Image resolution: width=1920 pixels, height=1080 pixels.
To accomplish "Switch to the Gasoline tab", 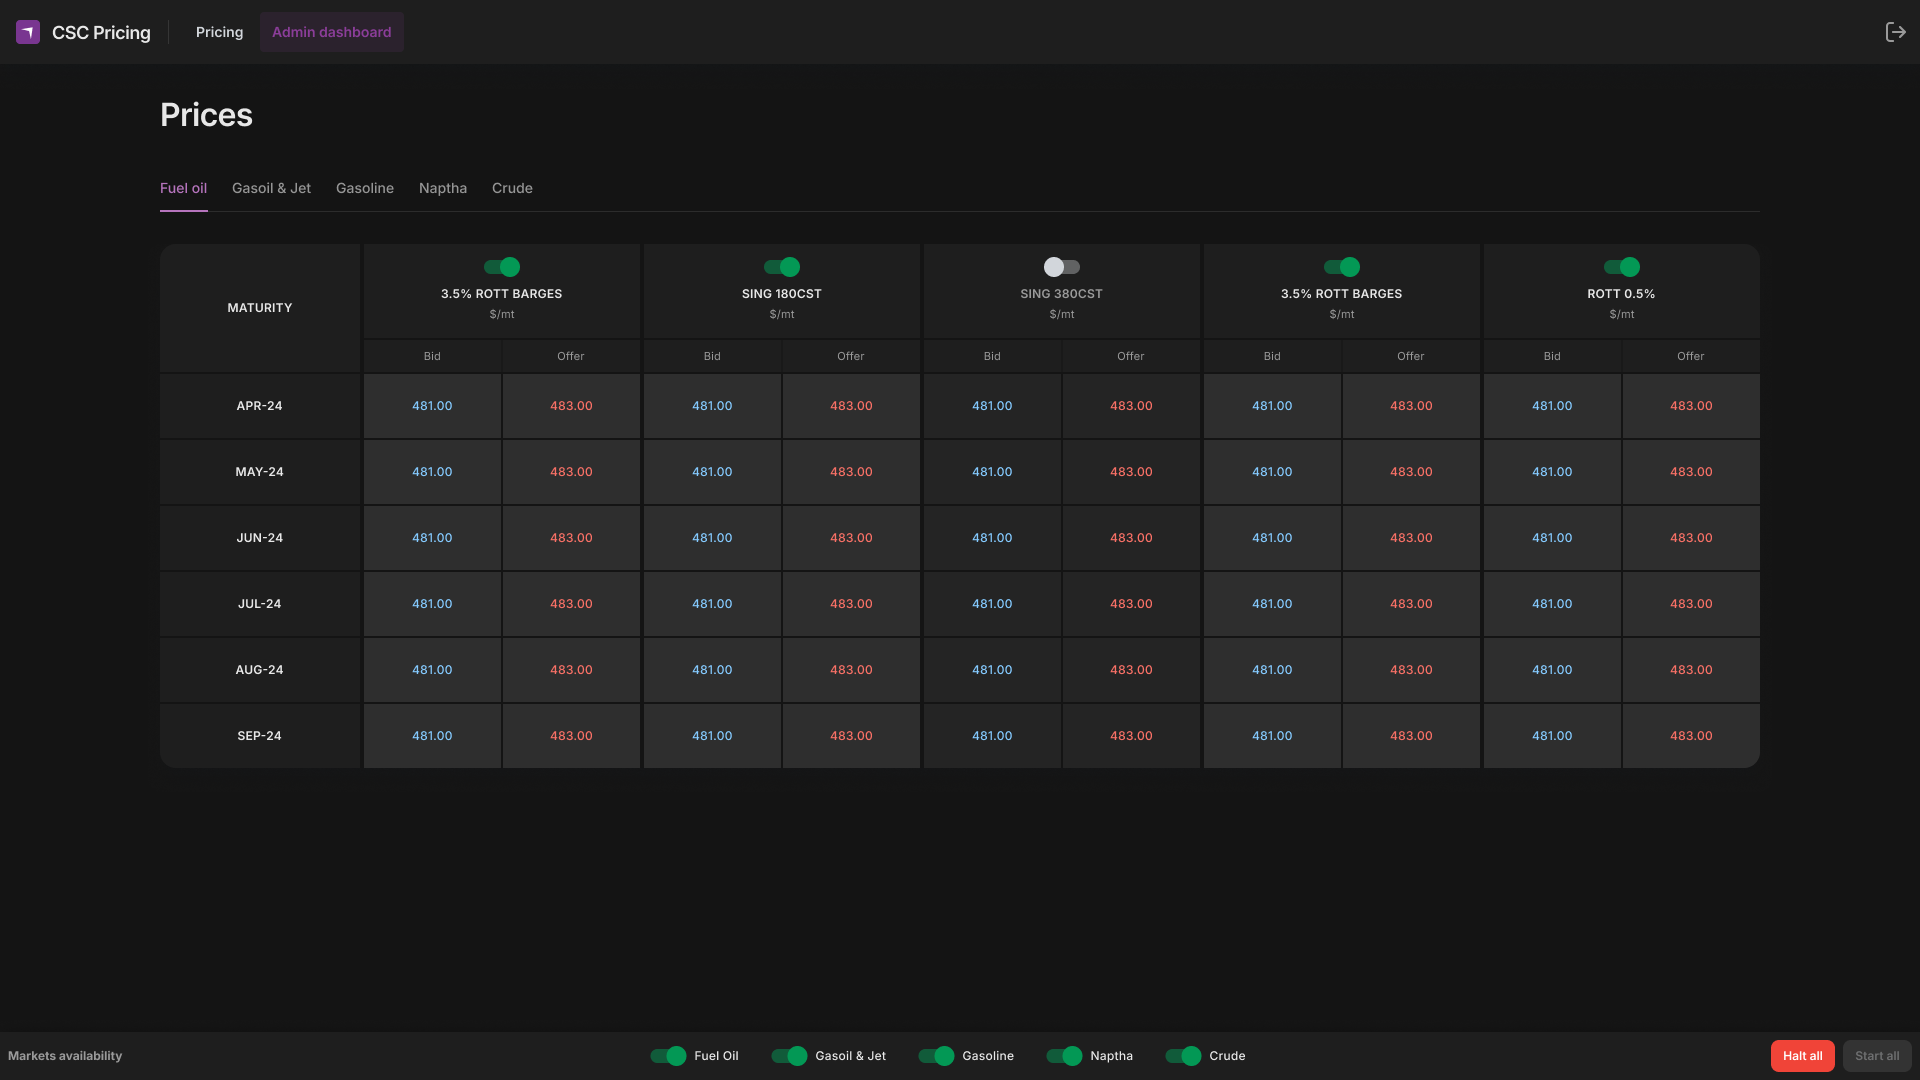I will tap(365, 188).
